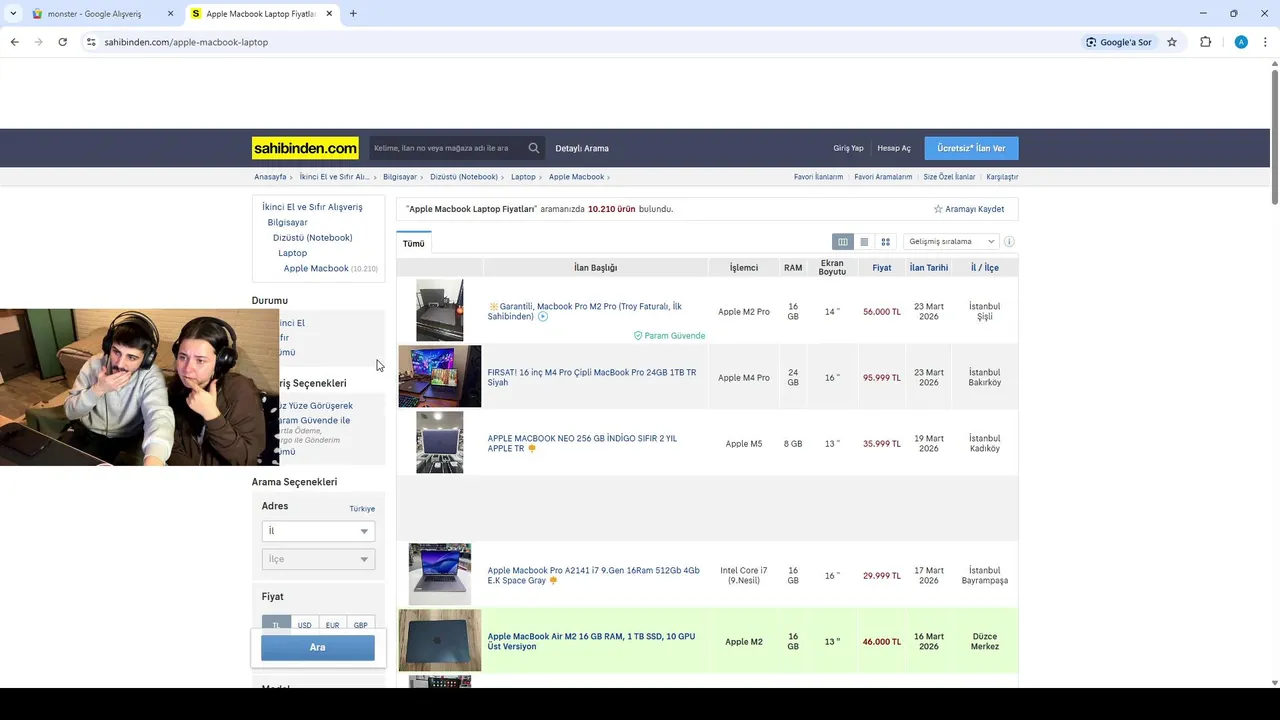Open Karşılaştır link
This screenshot has width=1280, height=720.
[x=1002, y=177]
